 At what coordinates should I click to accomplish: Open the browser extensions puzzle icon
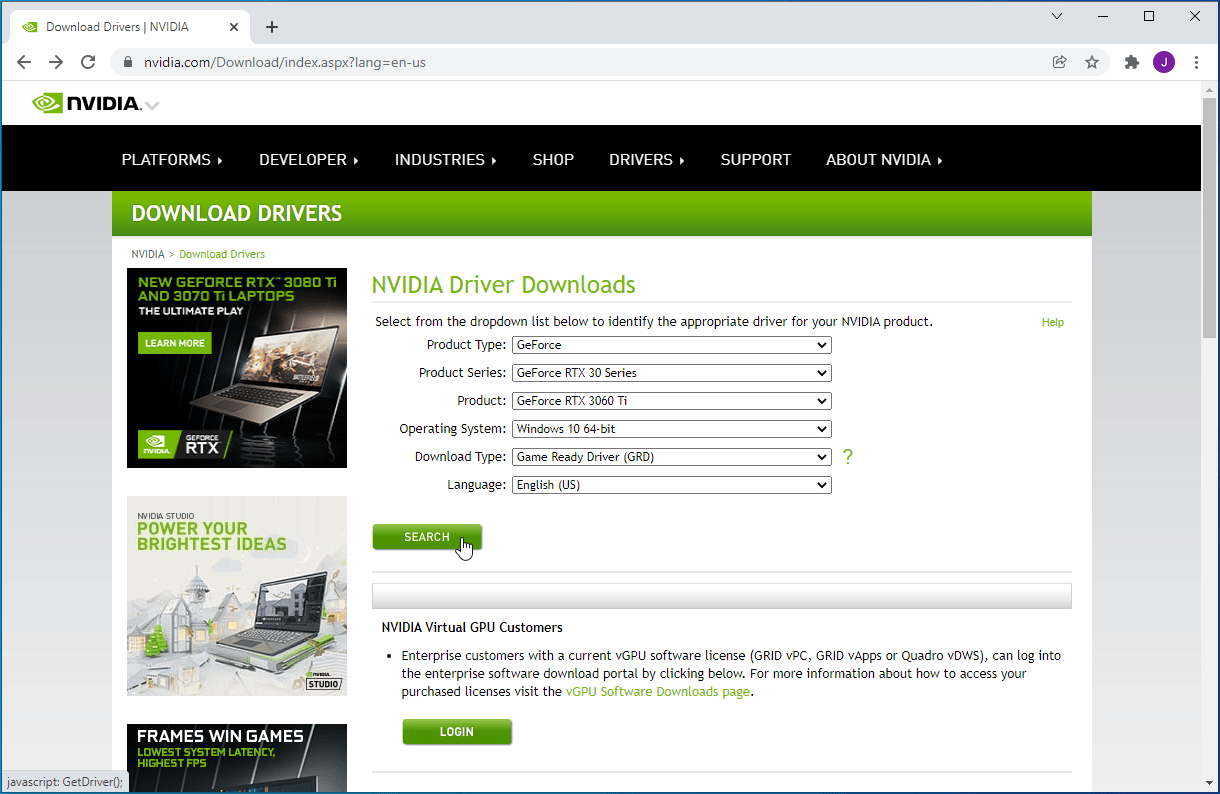(x=1132, y=62)
